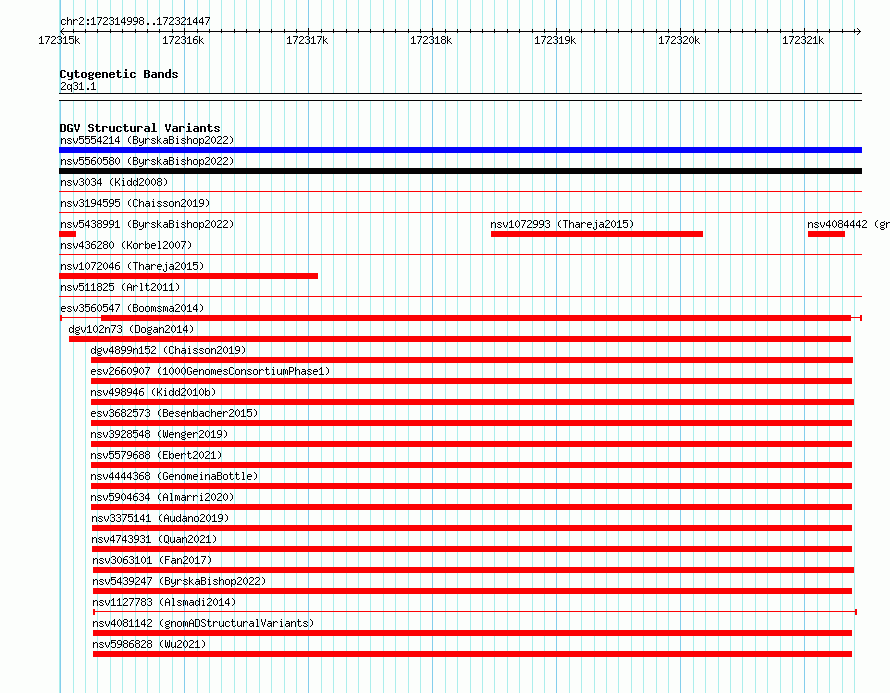Click the dgv4899n152 (Chaisson2019) label
The image size is (890, 693).
pos(168,350)
